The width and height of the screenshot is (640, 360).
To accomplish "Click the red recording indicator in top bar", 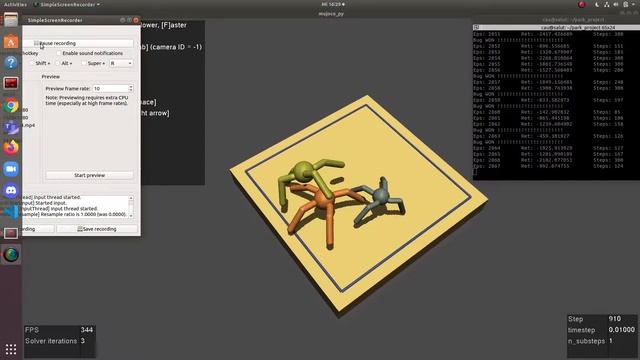I will [x=582, y=4].
